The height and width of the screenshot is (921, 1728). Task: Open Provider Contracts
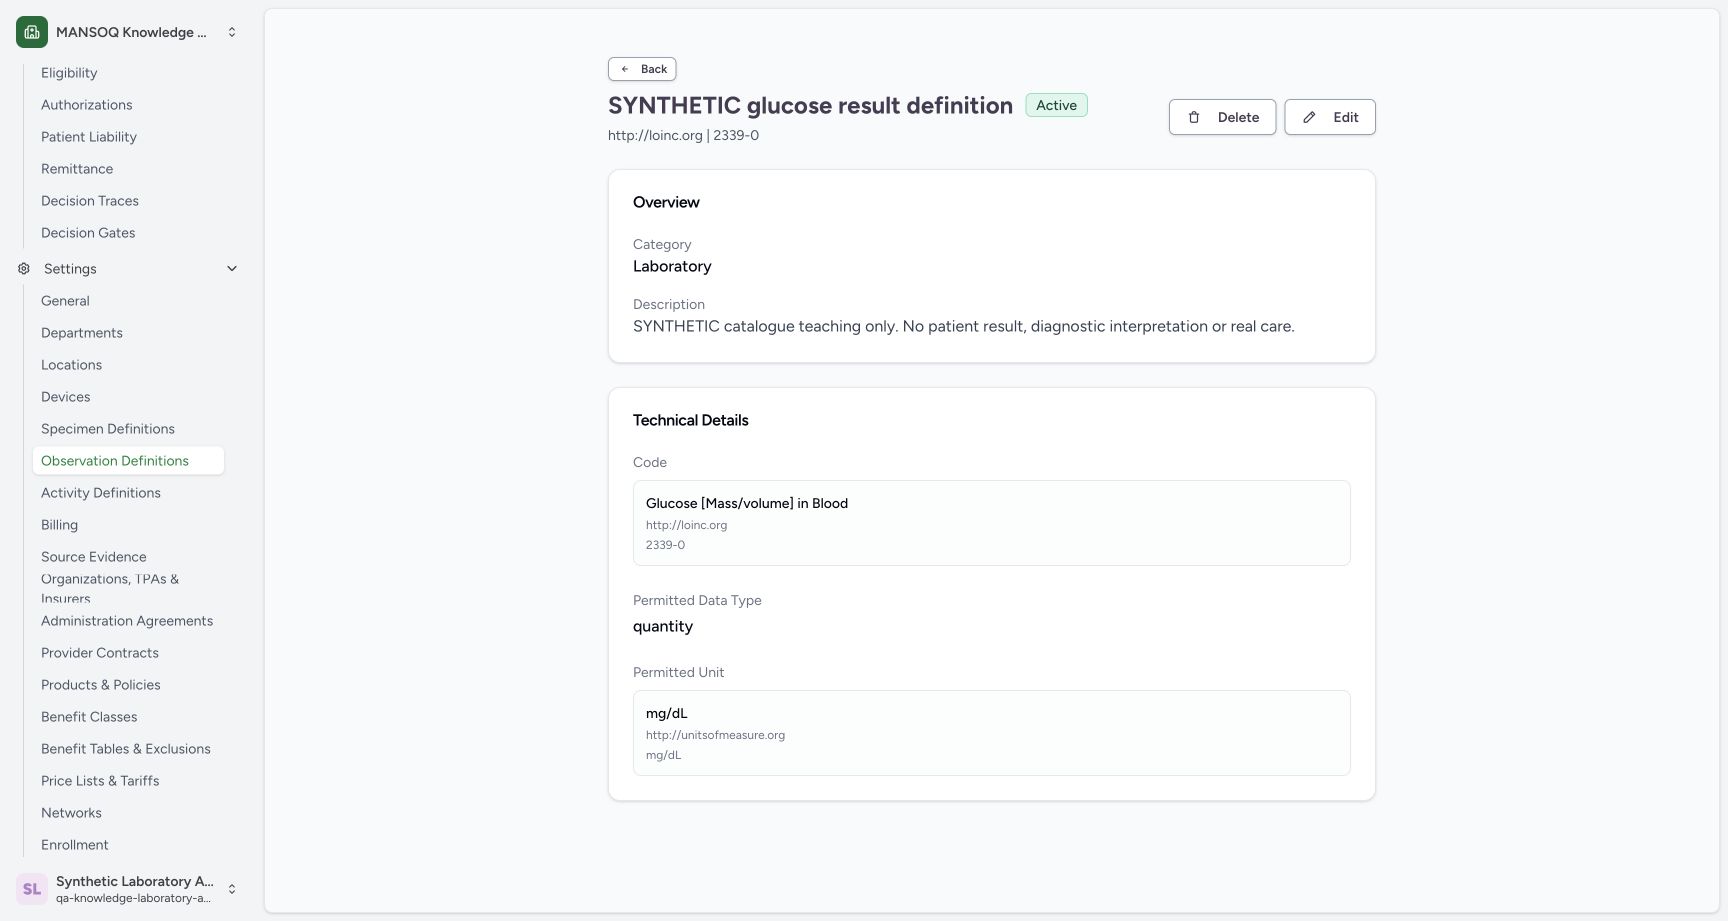pos(100,653)
